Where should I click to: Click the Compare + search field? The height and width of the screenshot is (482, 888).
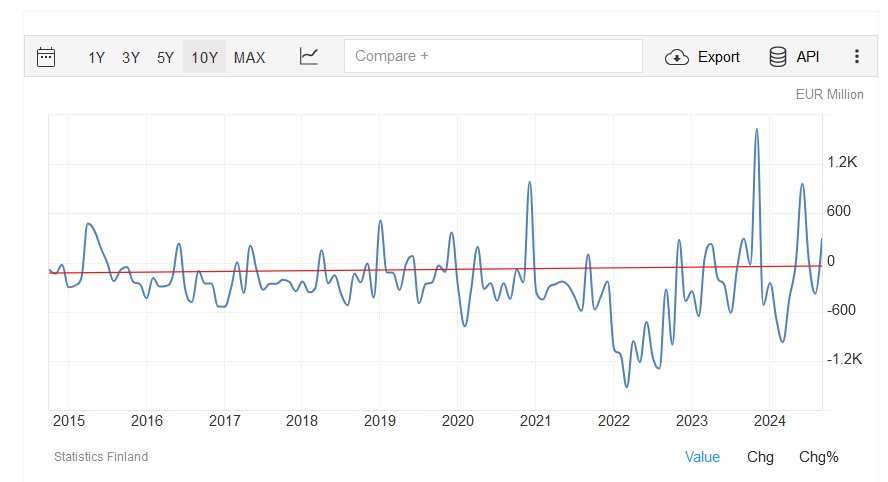[x=493, y=56]
